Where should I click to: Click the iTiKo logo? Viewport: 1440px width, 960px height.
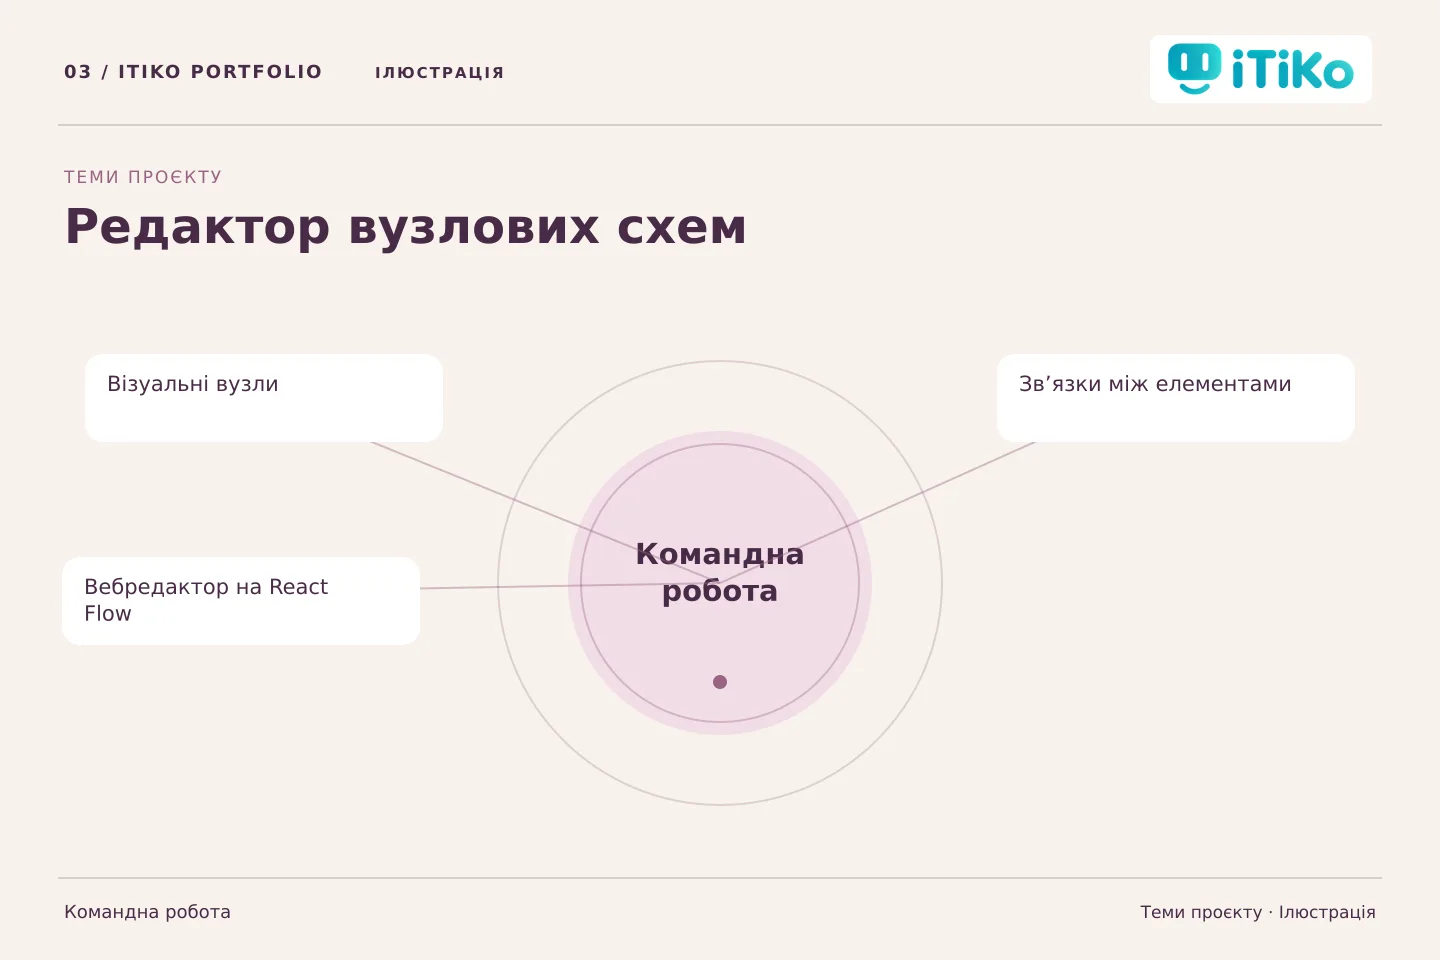coord(1260,69)
